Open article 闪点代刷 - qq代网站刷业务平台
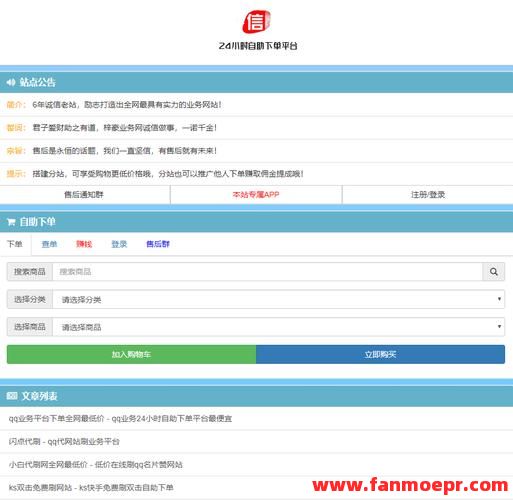The image size is (513, 500). click(64, 442)
